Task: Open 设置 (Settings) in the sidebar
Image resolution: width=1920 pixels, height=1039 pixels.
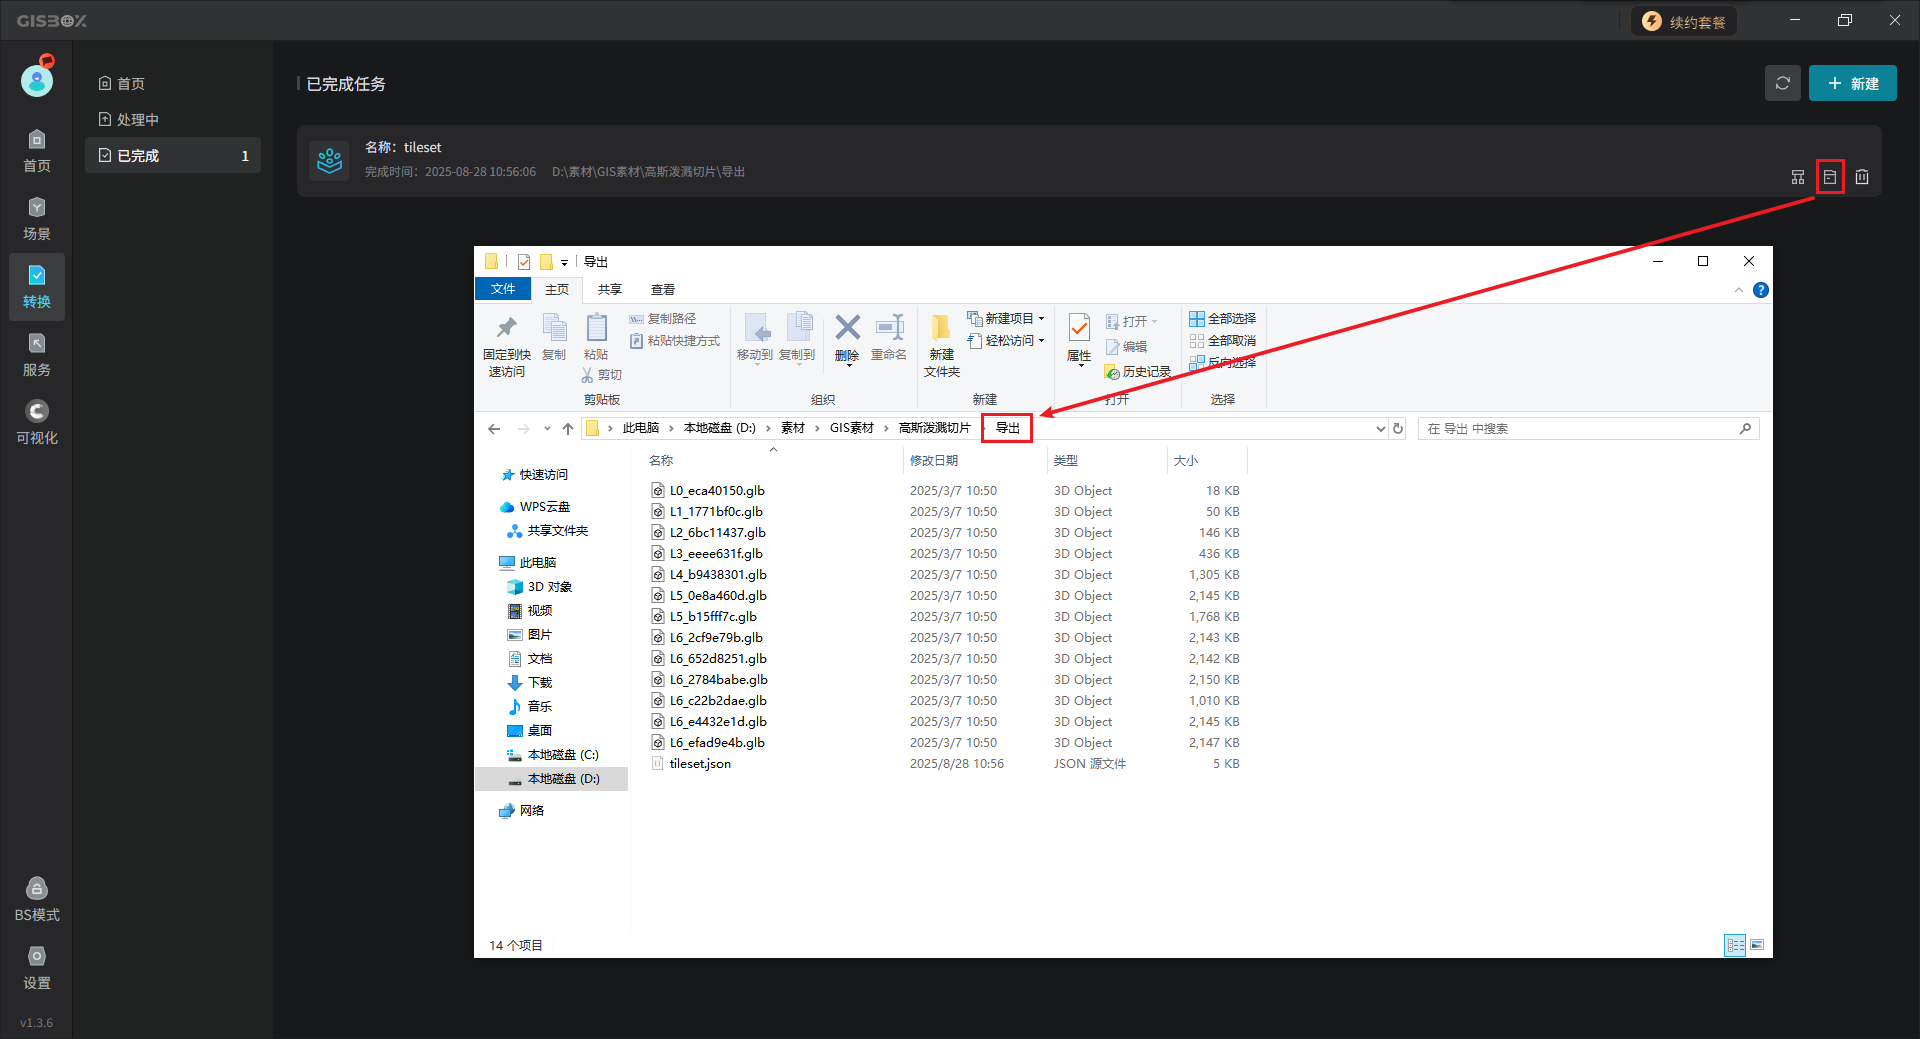Action: coord(37,968)
